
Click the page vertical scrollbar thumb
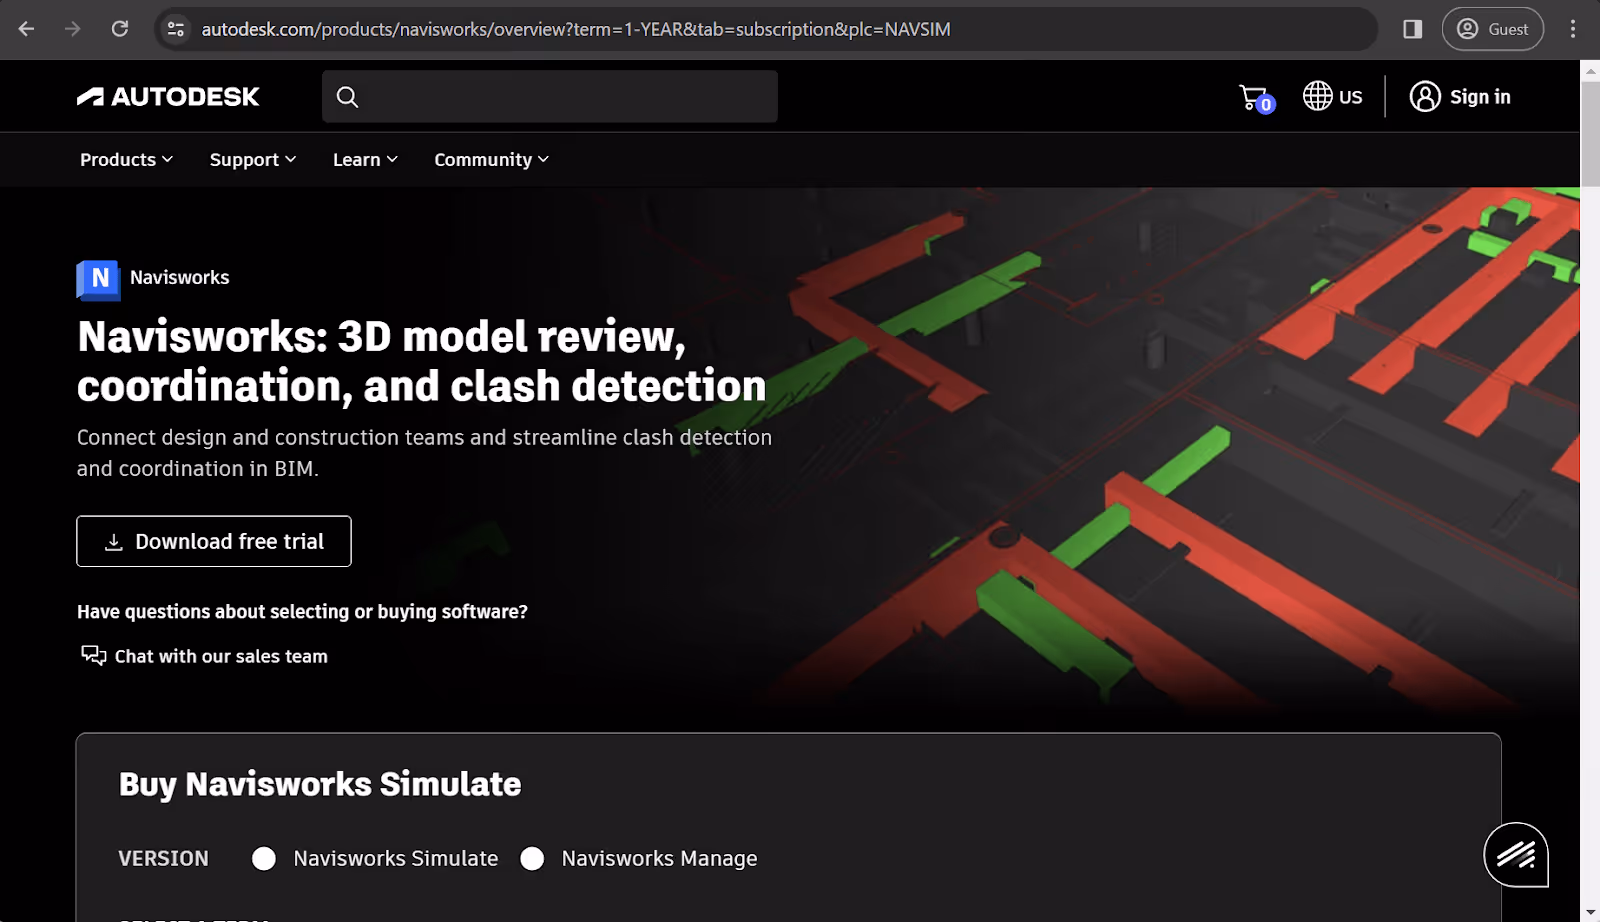(1590, 134)
